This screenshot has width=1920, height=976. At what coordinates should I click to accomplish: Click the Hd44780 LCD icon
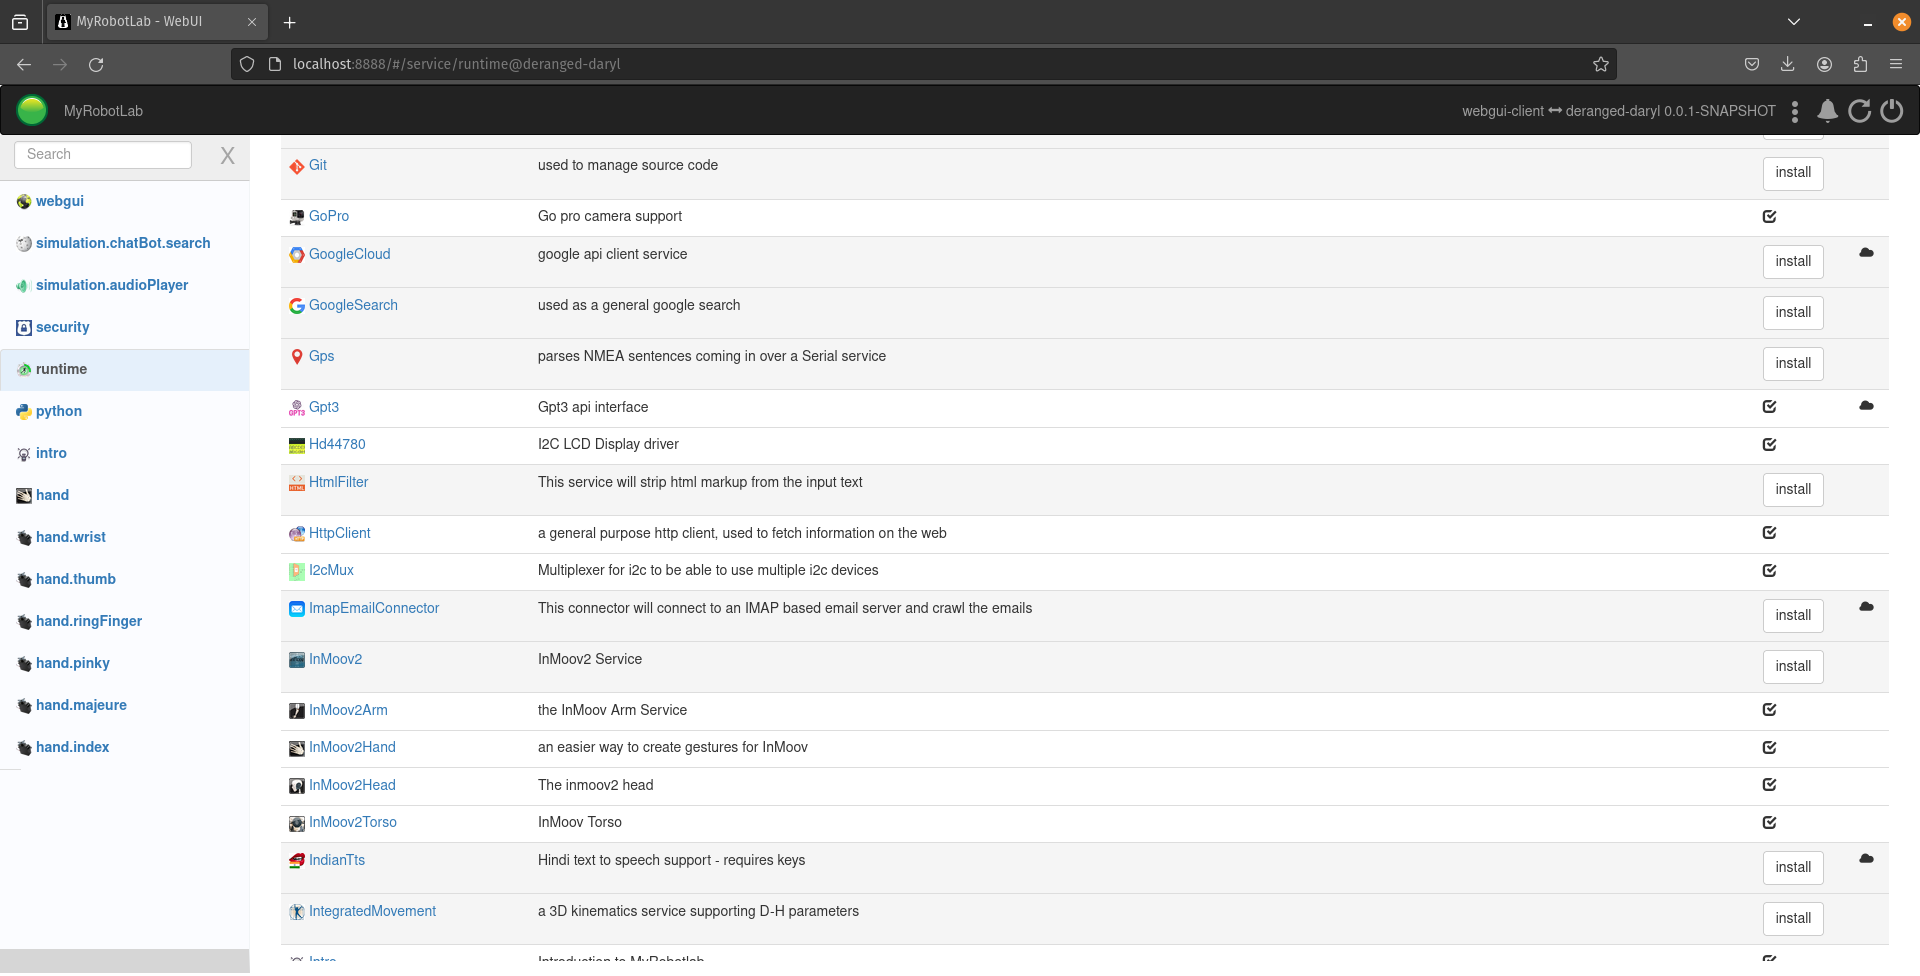(297, 446)
